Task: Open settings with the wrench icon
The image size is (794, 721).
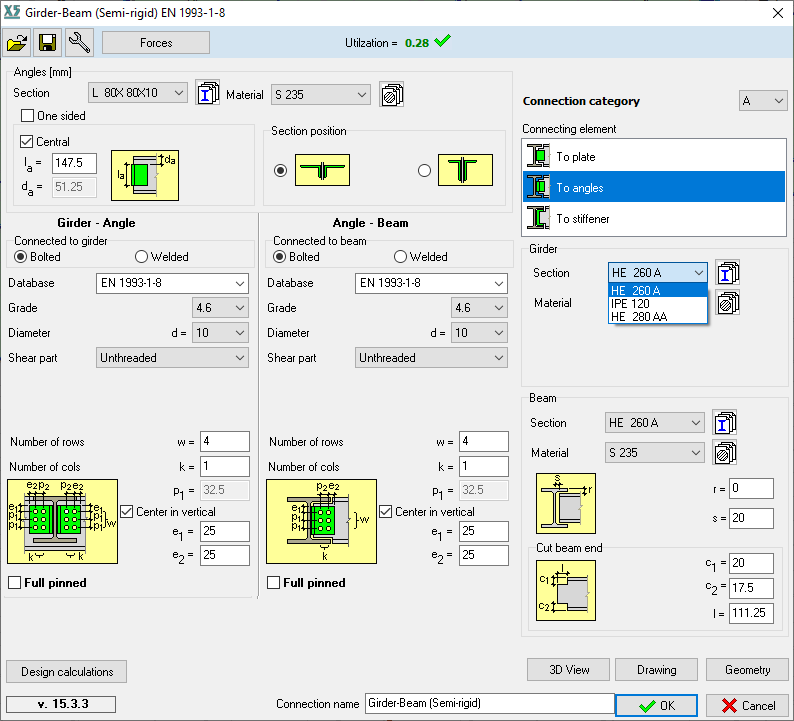Action: pos(79,43)
